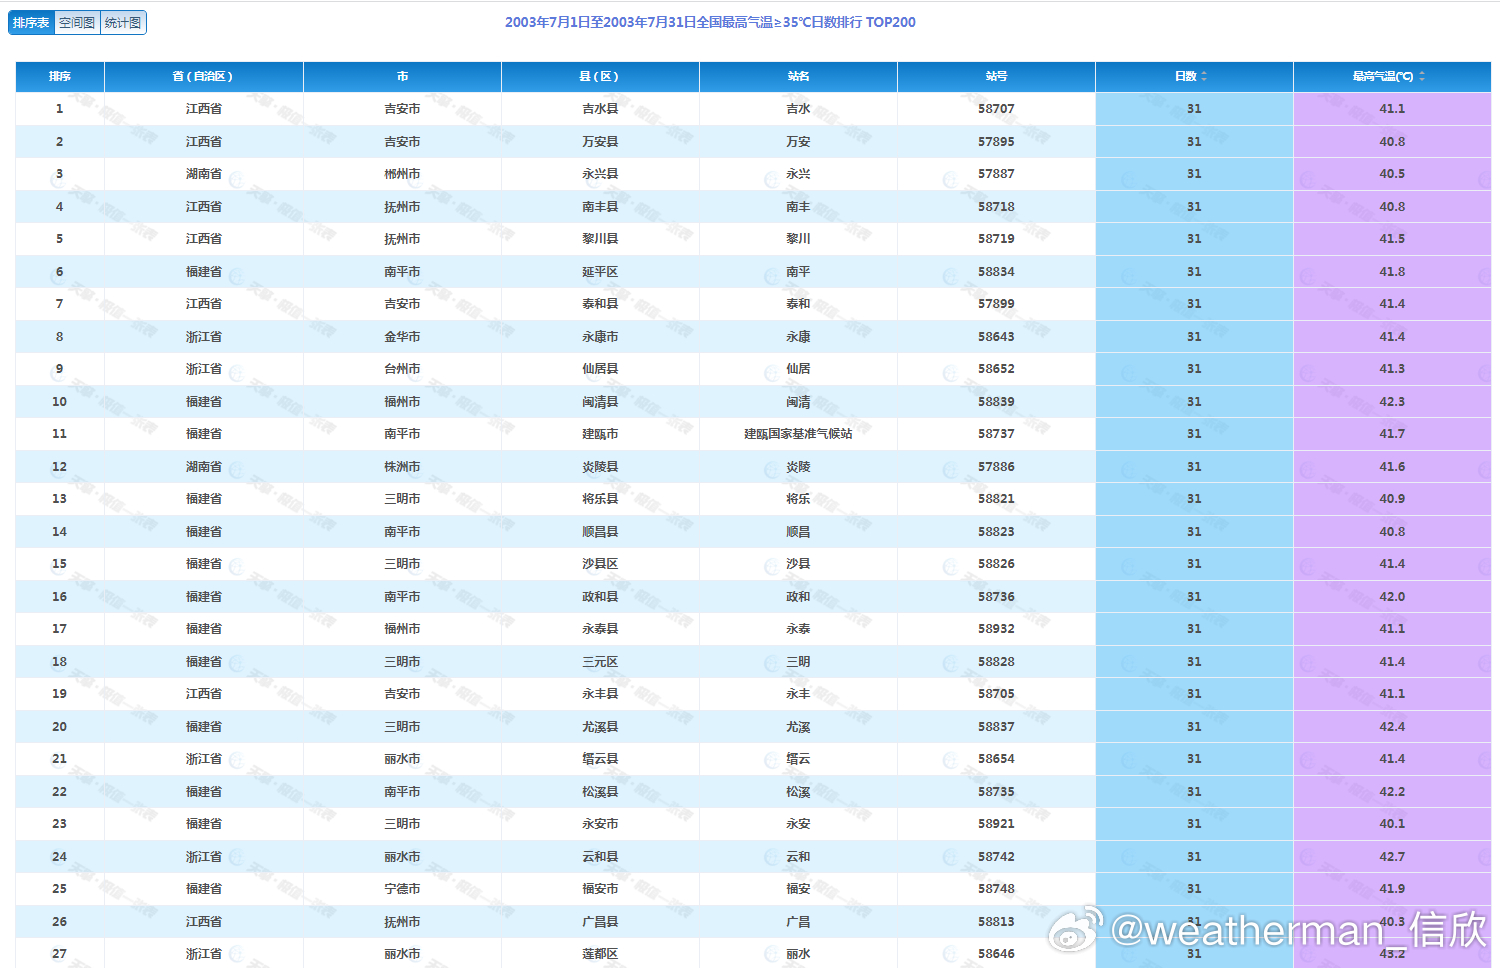
Task: Click city cell 宁德市
Action: coord(402,889)
